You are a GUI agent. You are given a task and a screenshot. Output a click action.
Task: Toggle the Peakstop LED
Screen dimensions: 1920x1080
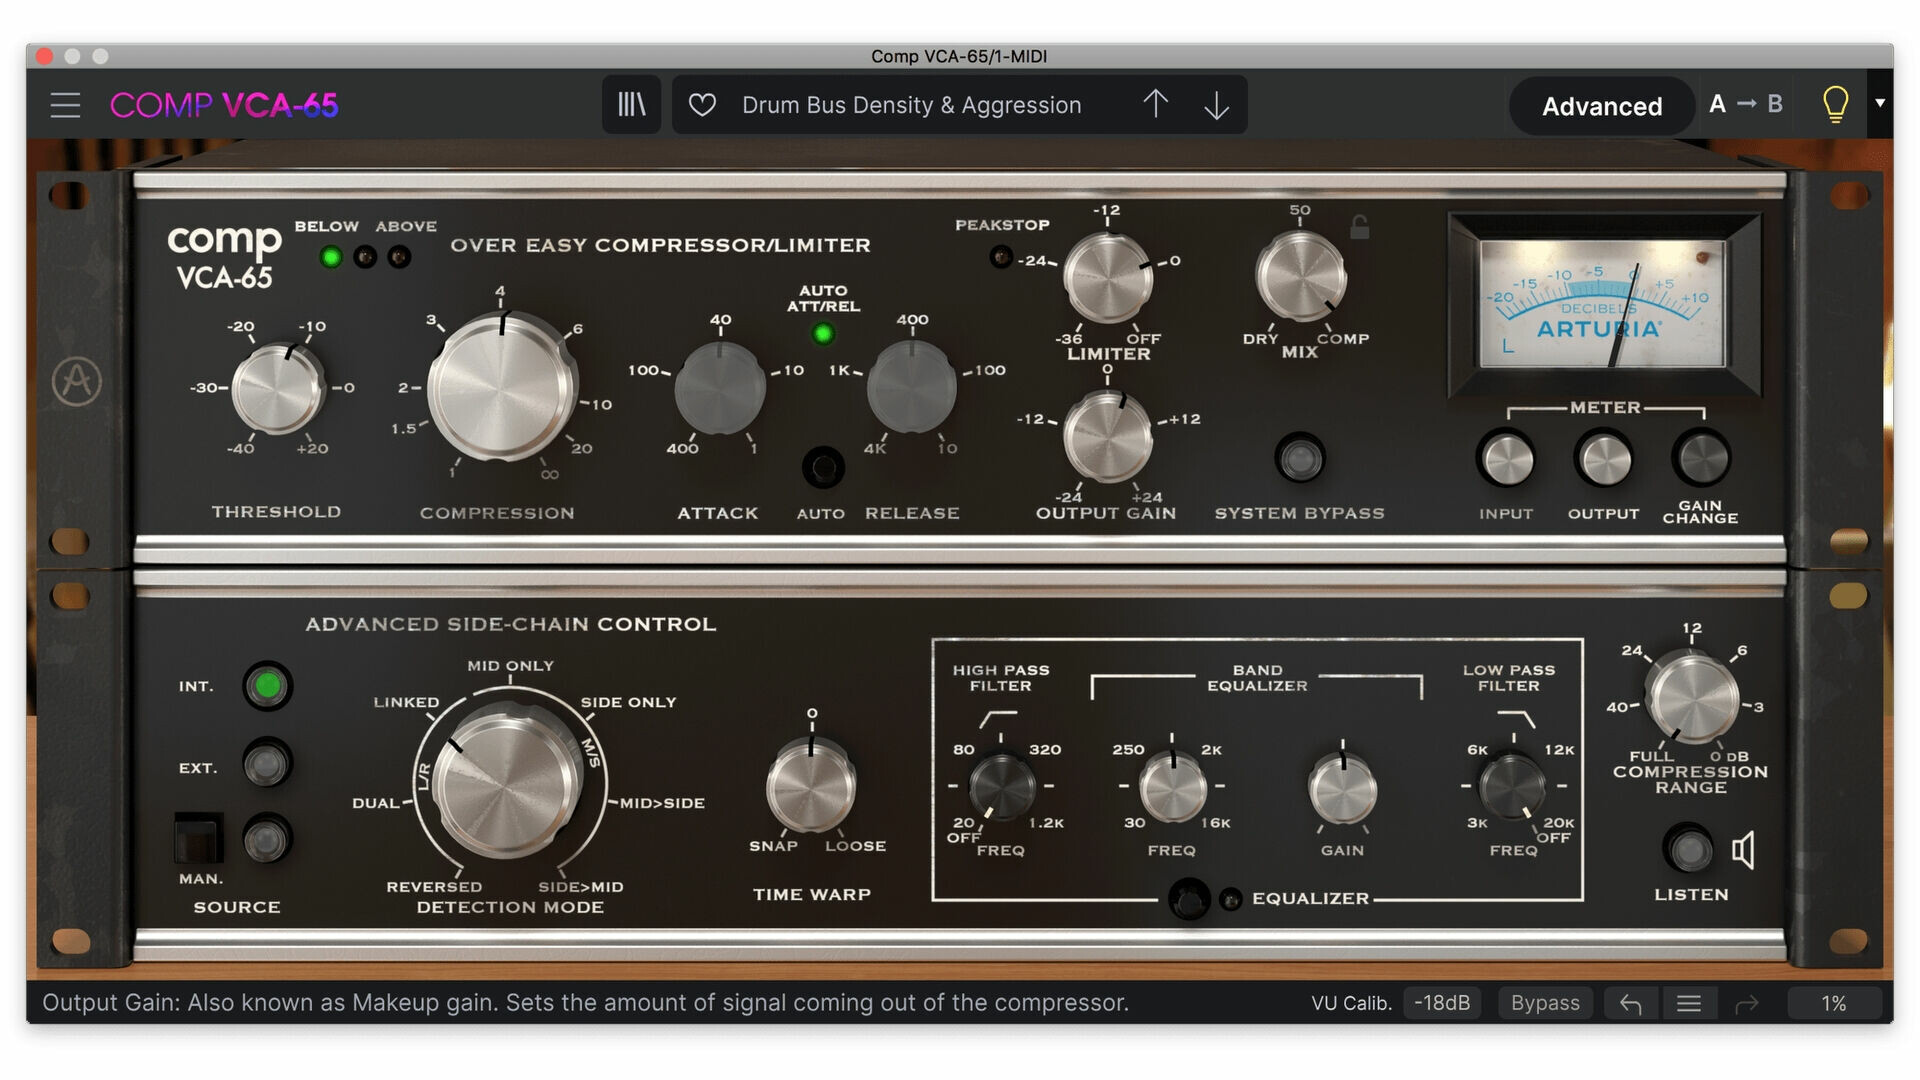(x=1000, y=257)
